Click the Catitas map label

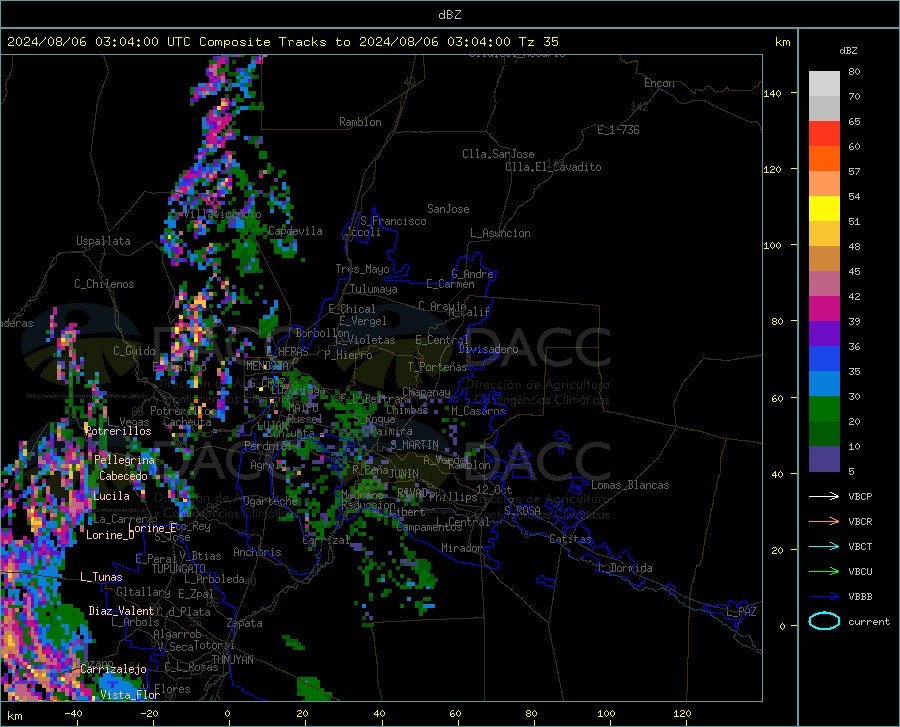tap(570, 539)
